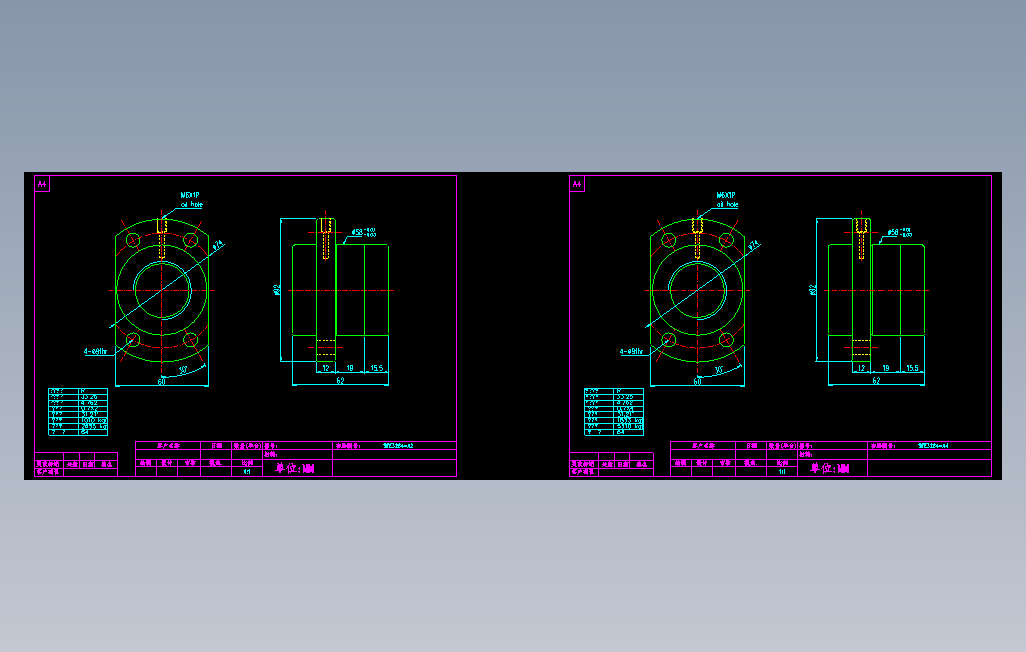
Task: Click the 15.5 dimension on left side view
Action: coord(376,368)
